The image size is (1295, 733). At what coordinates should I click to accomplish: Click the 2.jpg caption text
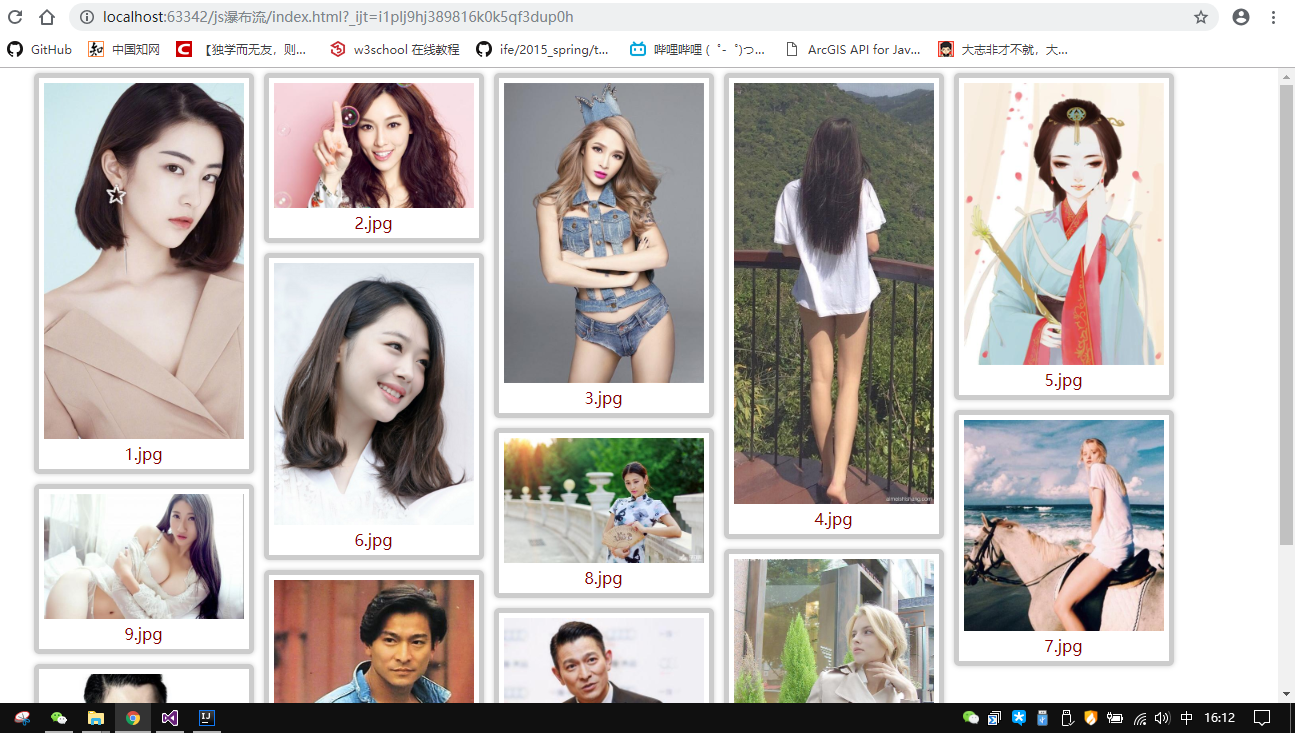(374, 223)
